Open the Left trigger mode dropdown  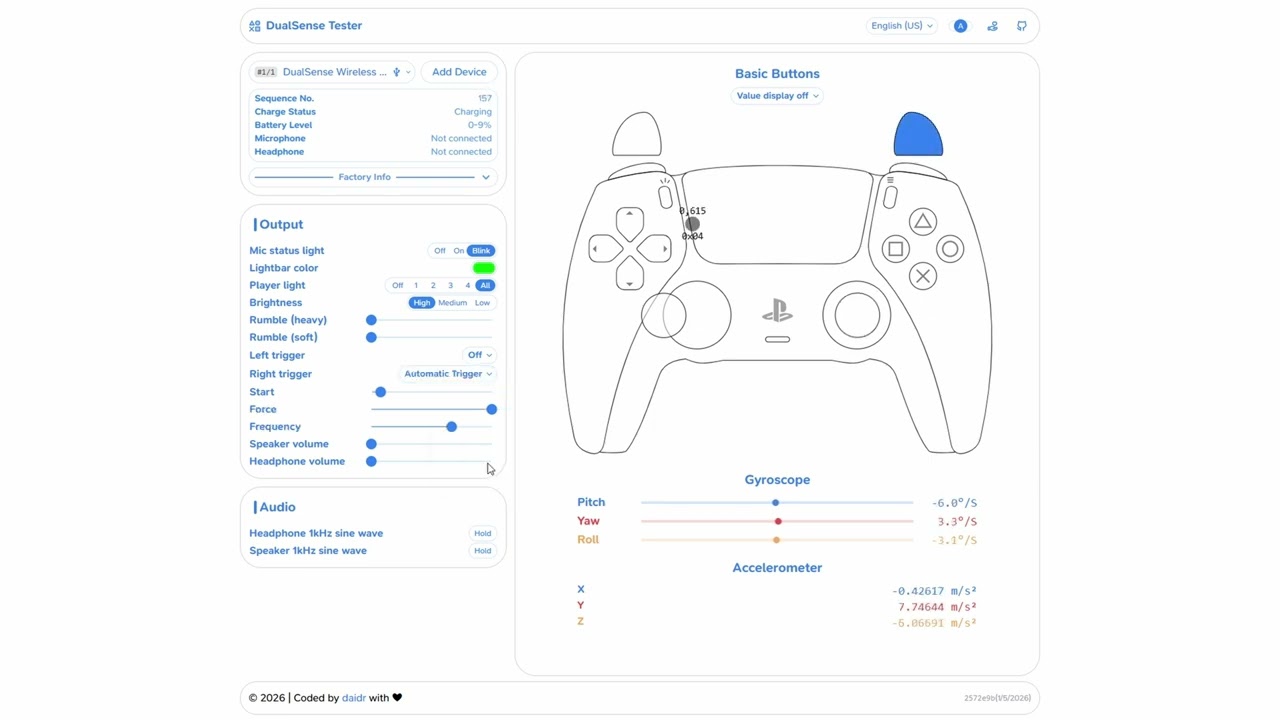(x=479, y=355)
